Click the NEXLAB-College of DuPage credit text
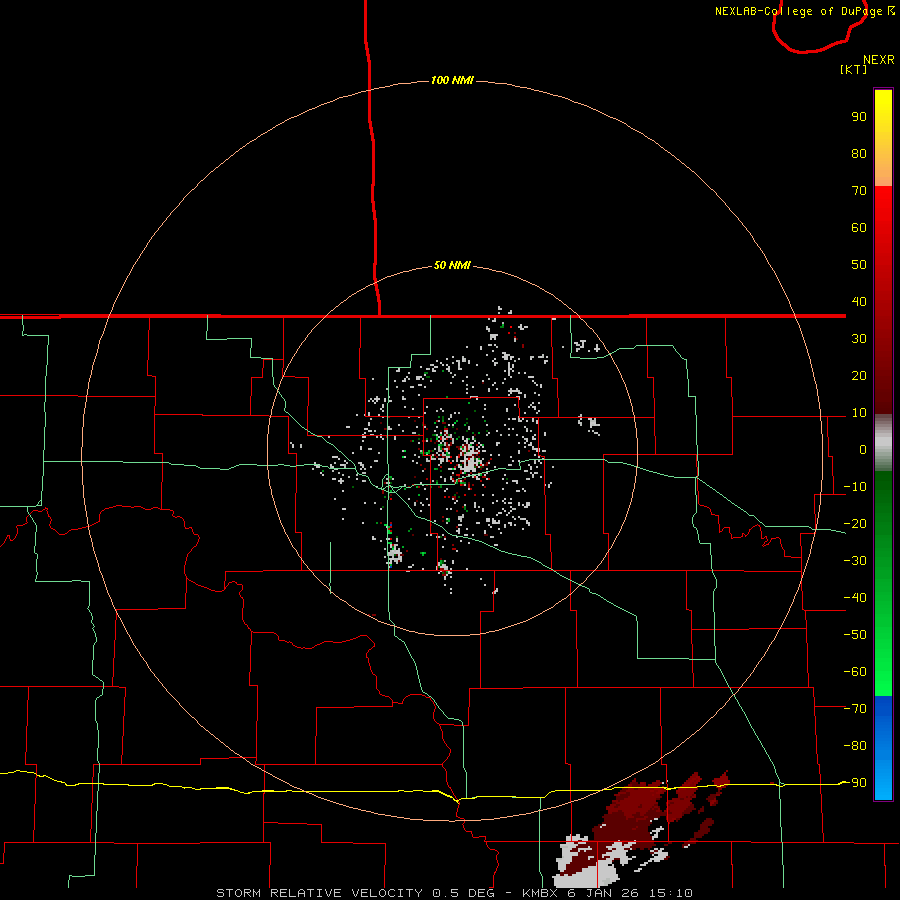 click(804, 11)
